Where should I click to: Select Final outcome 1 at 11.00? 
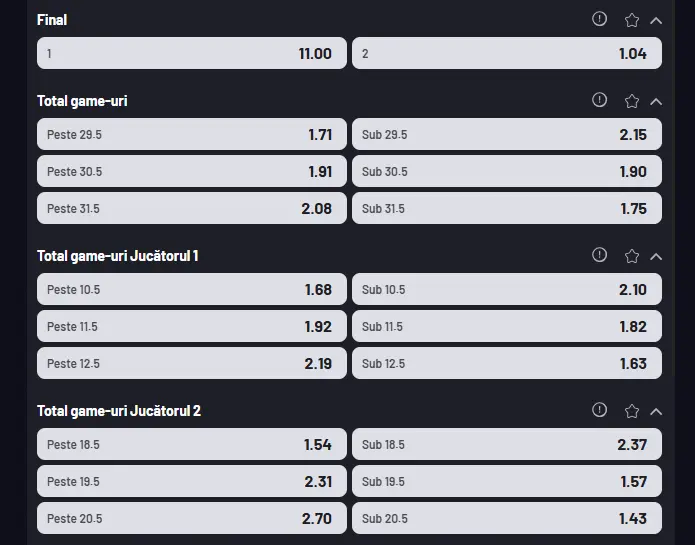coord(191,53)
